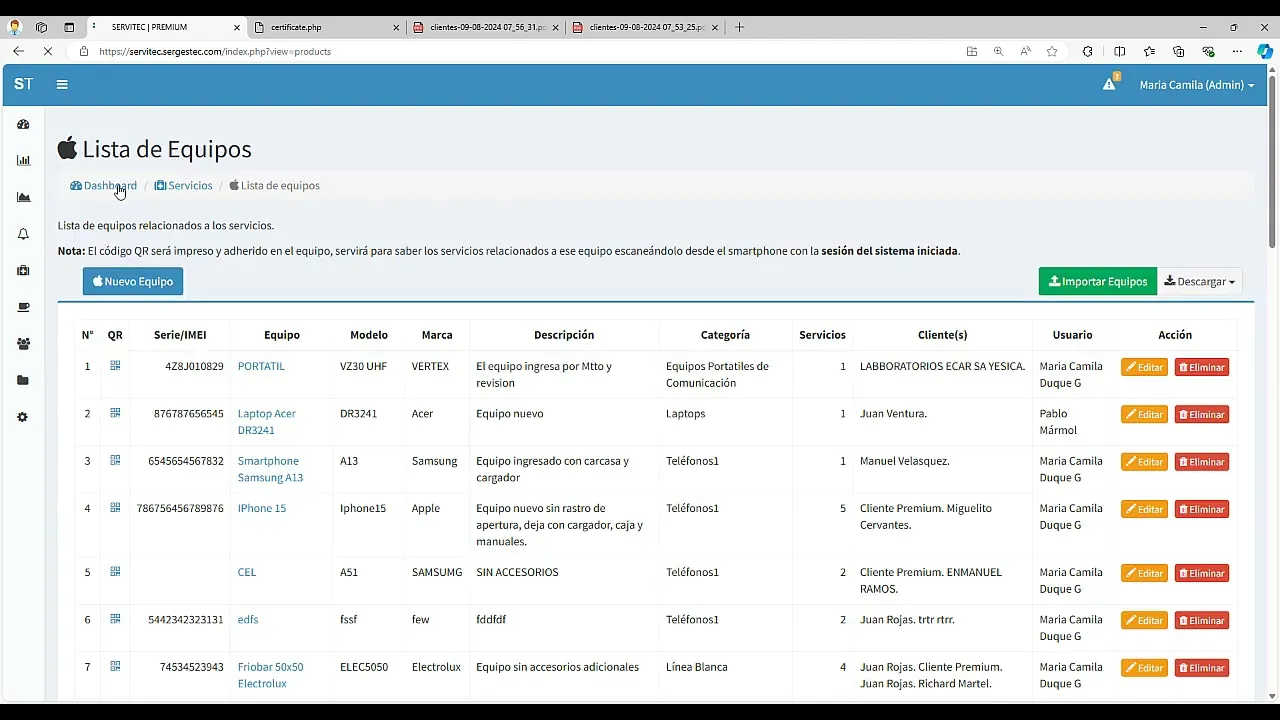The width and height of the screenshot is (1280, 720).
Task: Close the certificate.php tab
Action: (x=395, y=27)
